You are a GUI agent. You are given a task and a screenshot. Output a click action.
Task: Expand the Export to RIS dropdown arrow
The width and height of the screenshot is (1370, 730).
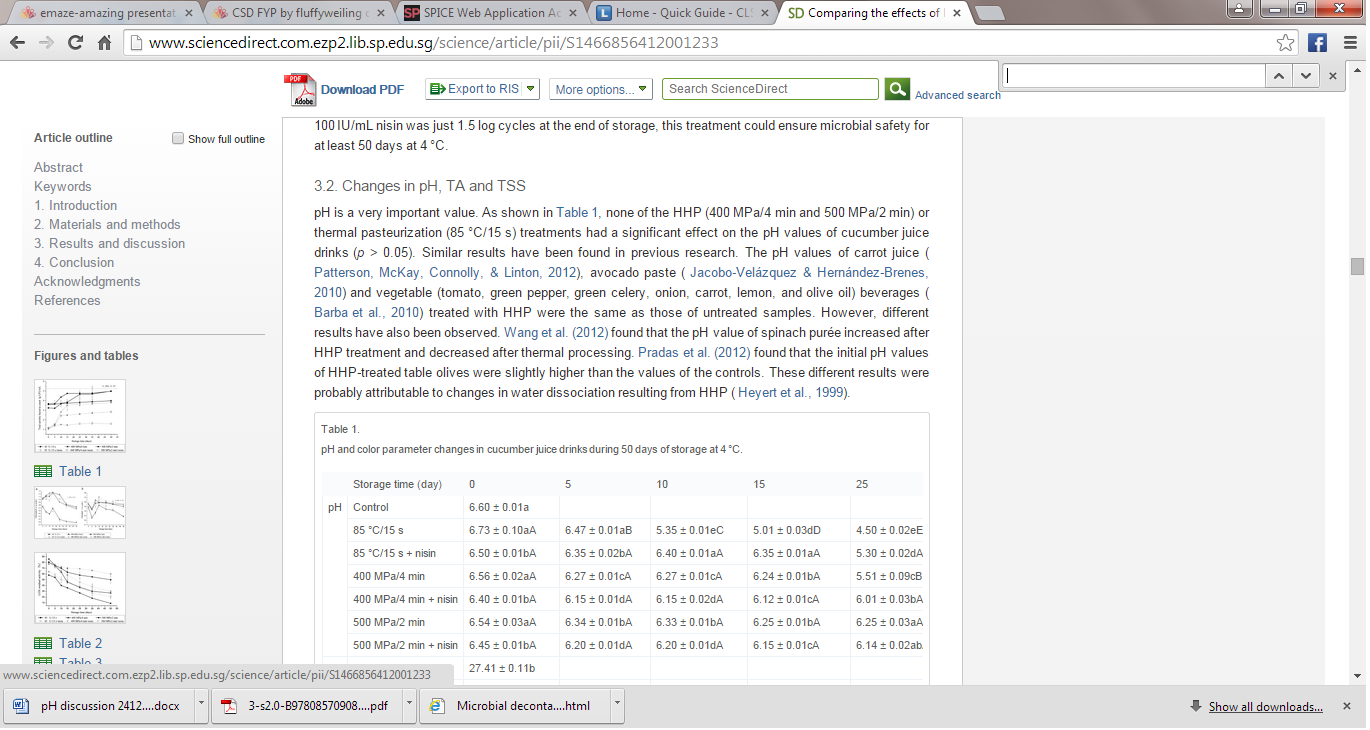(x=530, y=89)
